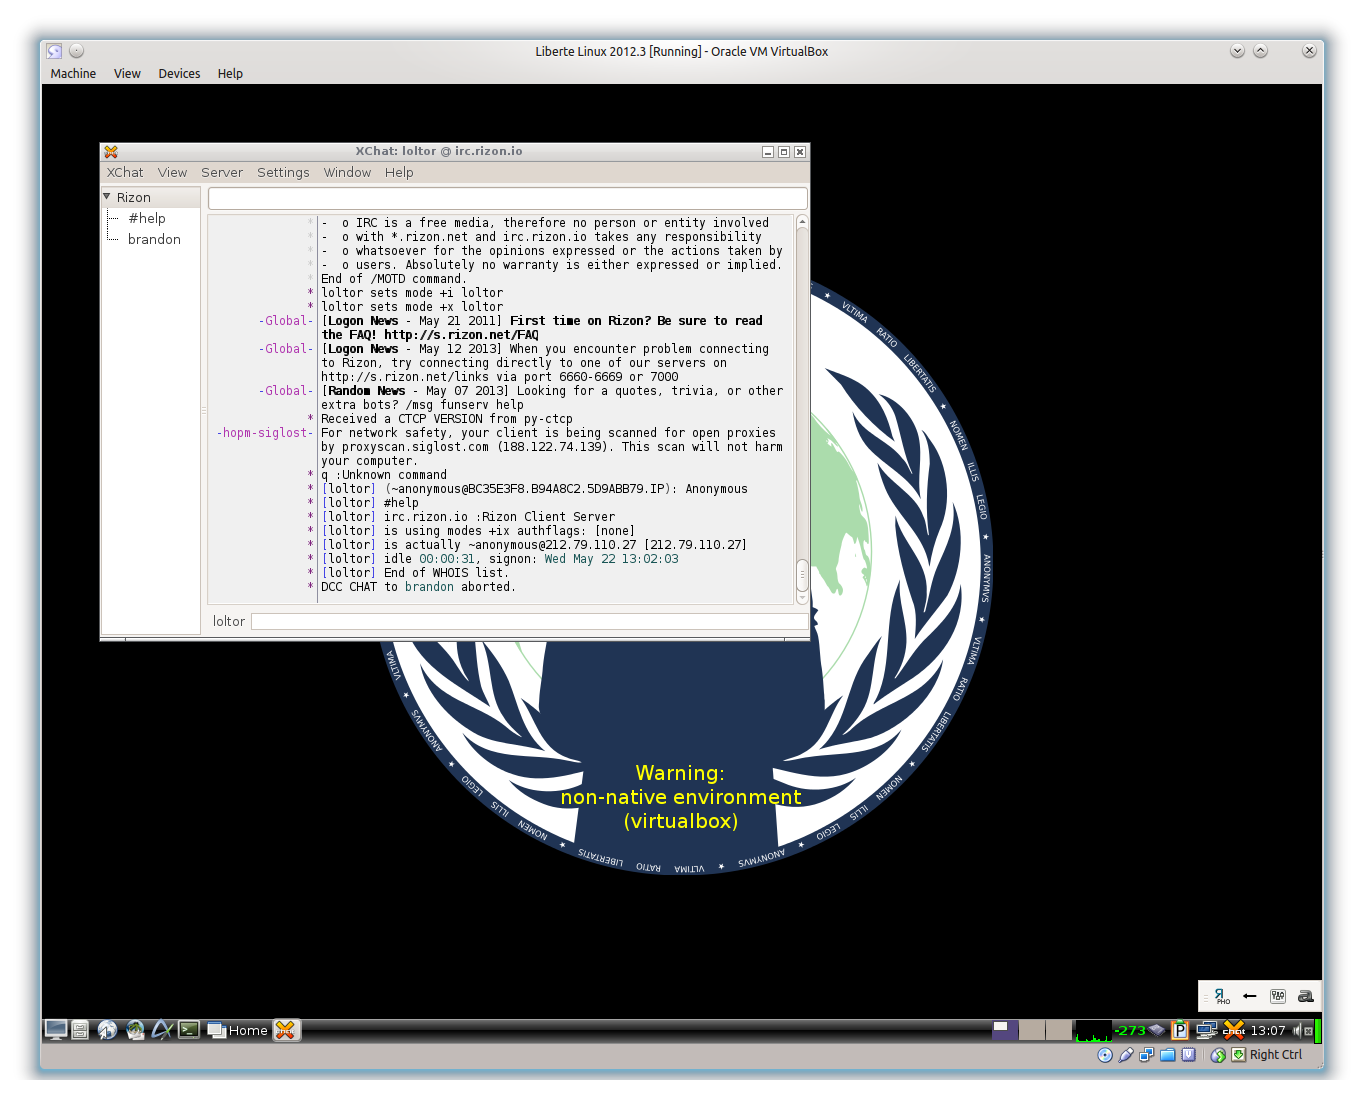Screen dimensions: 1364x1109
Task: Open the Settings menu in XChat
Action: click(283, 173)
